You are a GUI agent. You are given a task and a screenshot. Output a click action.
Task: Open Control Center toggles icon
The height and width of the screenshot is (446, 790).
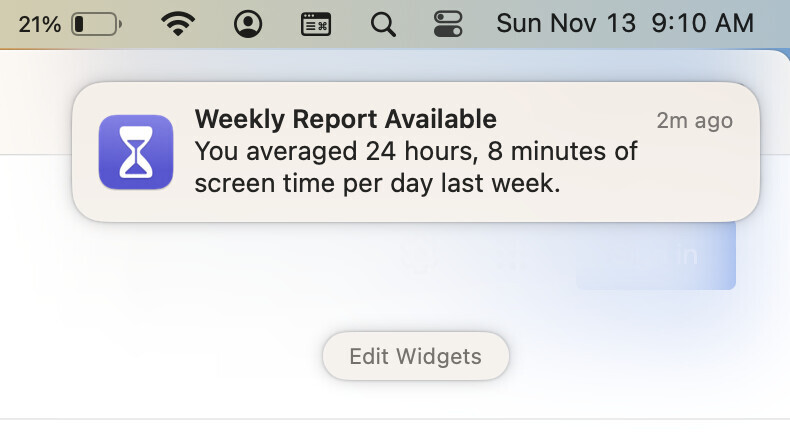click(449, 23)
